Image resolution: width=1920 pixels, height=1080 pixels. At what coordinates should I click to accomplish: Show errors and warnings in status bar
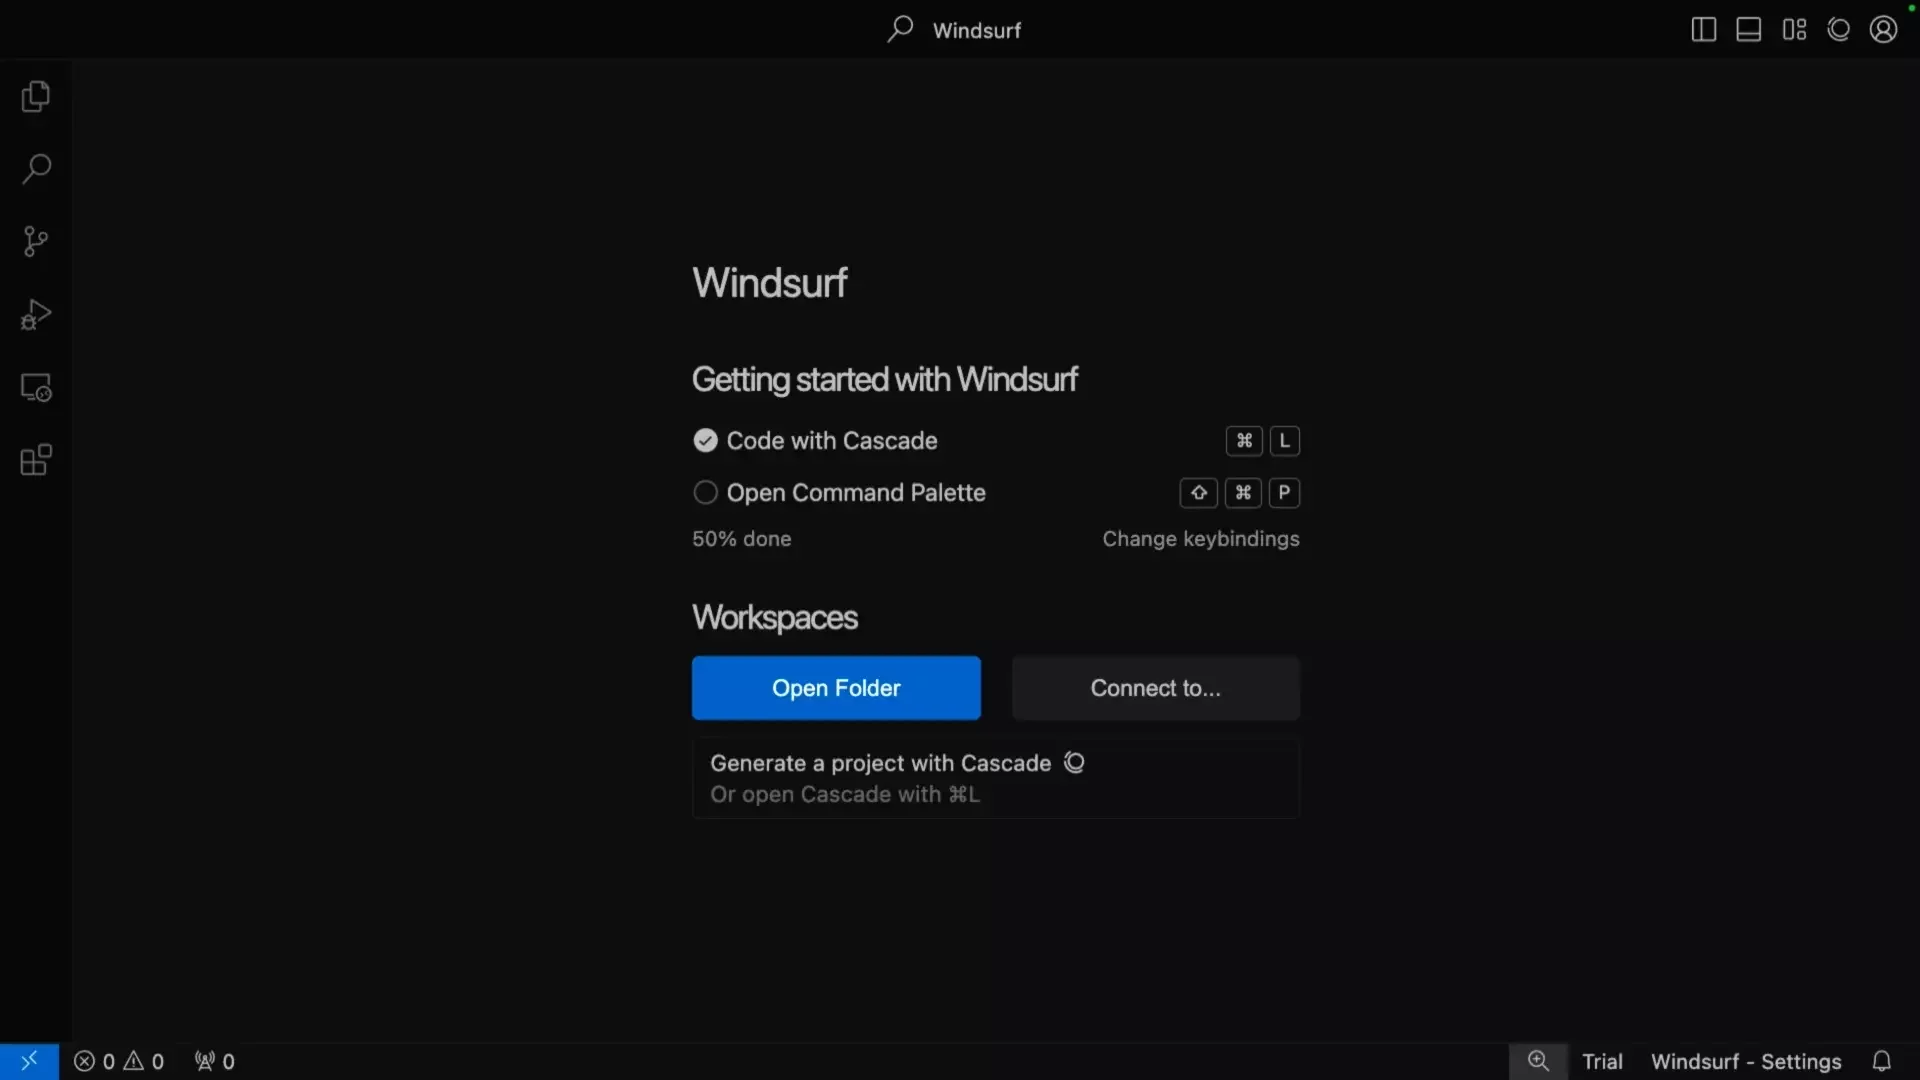[118, 1061]
